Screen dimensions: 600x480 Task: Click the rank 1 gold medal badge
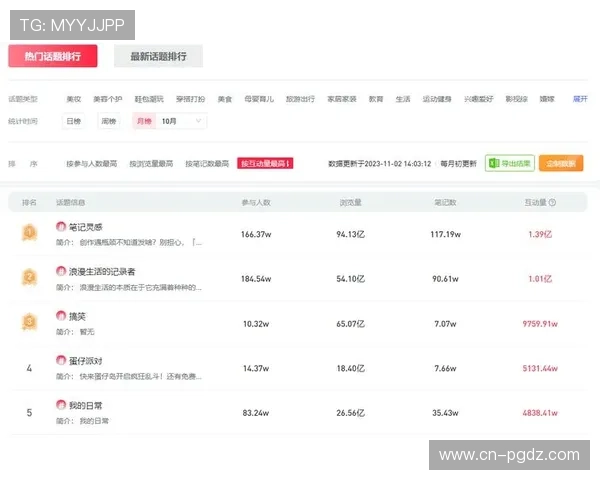(x=29, y=233)
